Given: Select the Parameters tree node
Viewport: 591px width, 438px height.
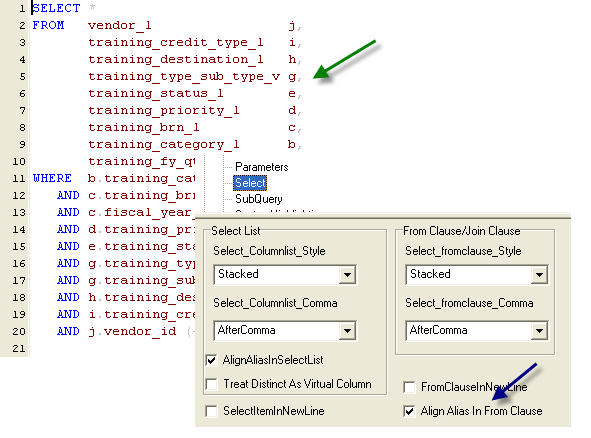Looking at the screenshot, I should click(262, 167).
